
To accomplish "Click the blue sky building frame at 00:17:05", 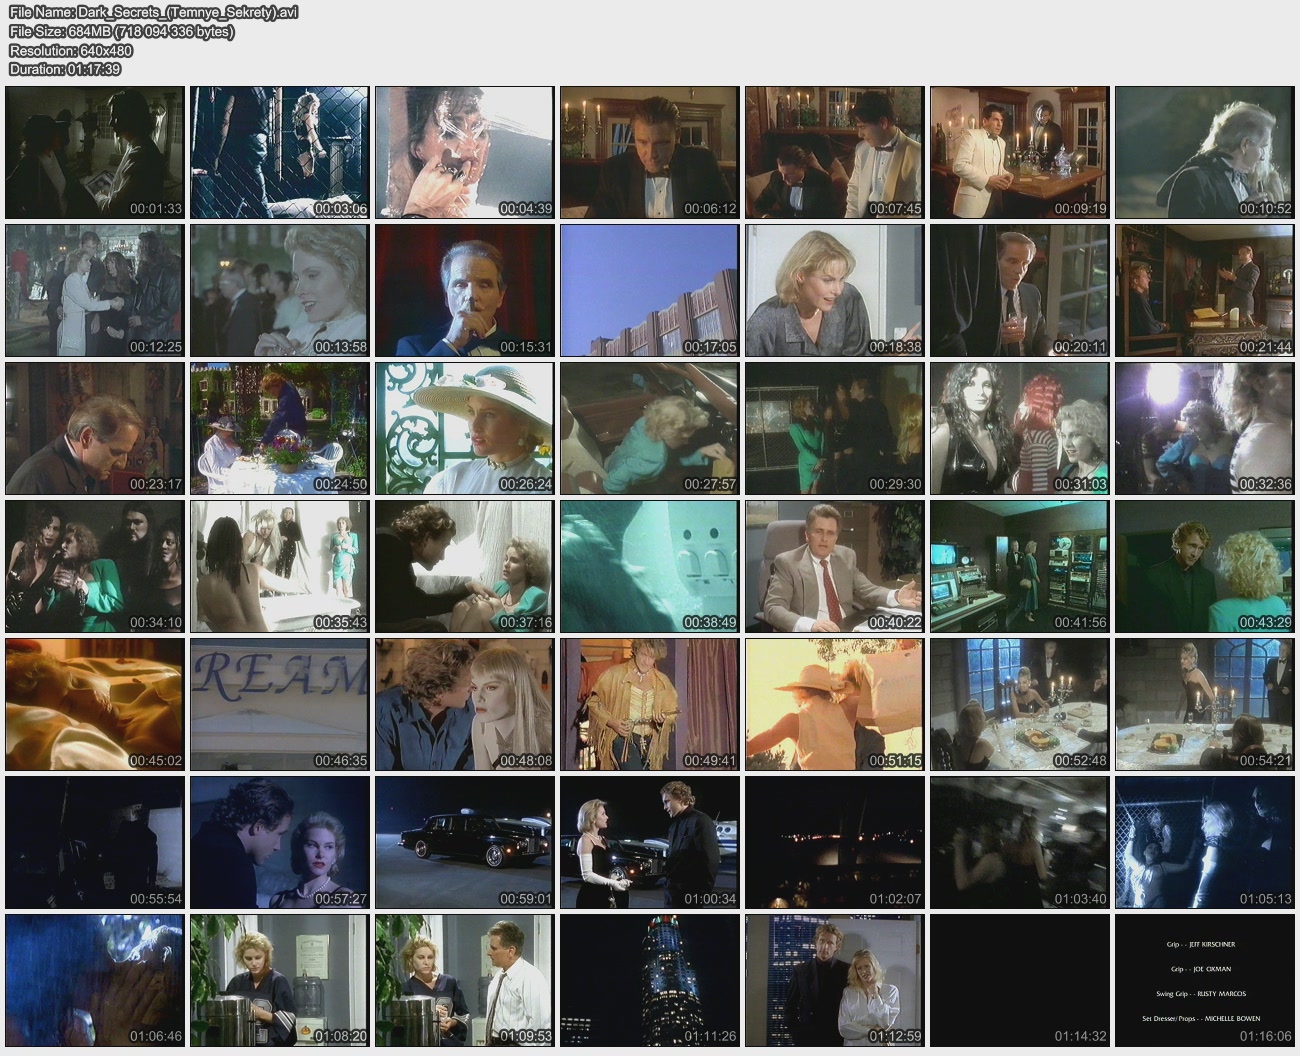I will click(x=649, y=290).
